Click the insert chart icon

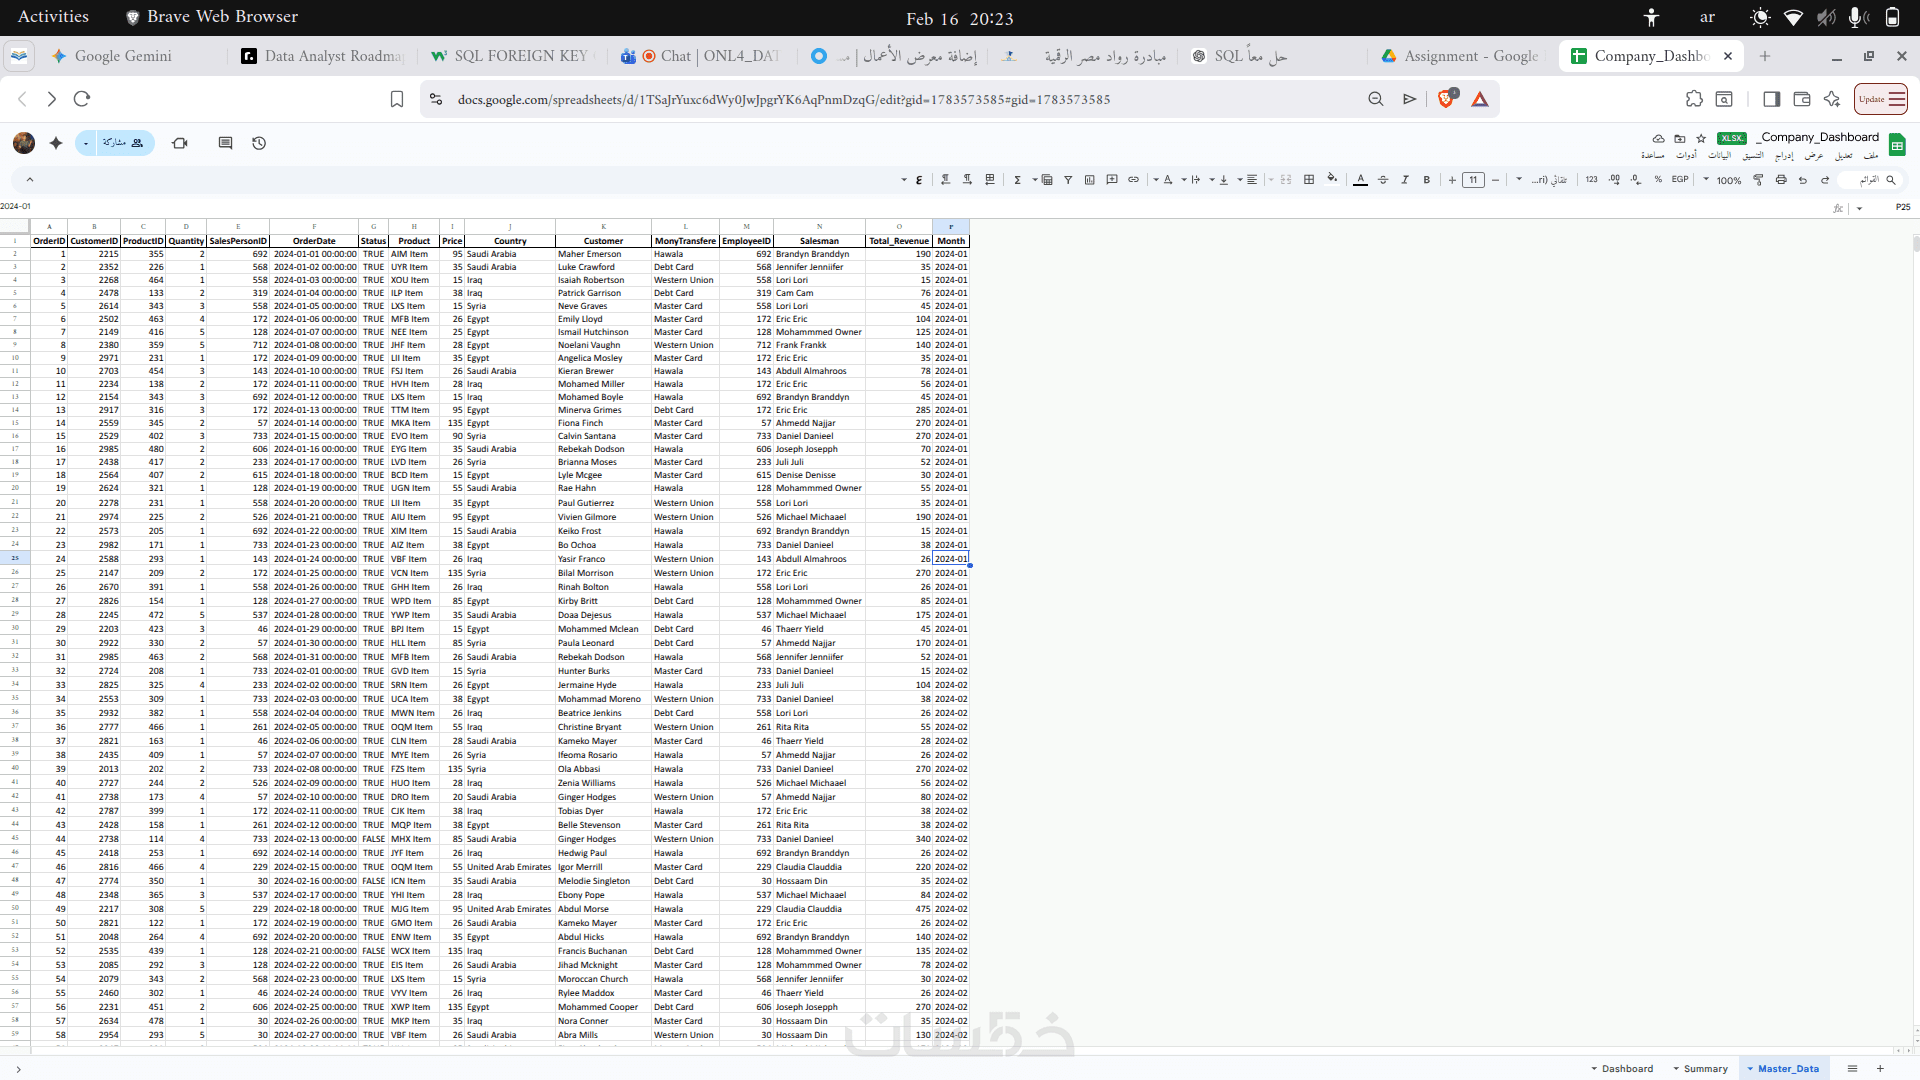tap(1090, 180)
